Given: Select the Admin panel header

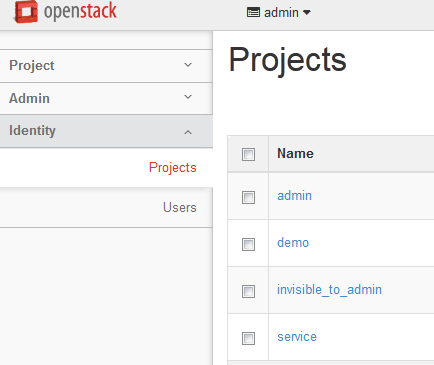Looking at the screenshot, I should point(106,98).
